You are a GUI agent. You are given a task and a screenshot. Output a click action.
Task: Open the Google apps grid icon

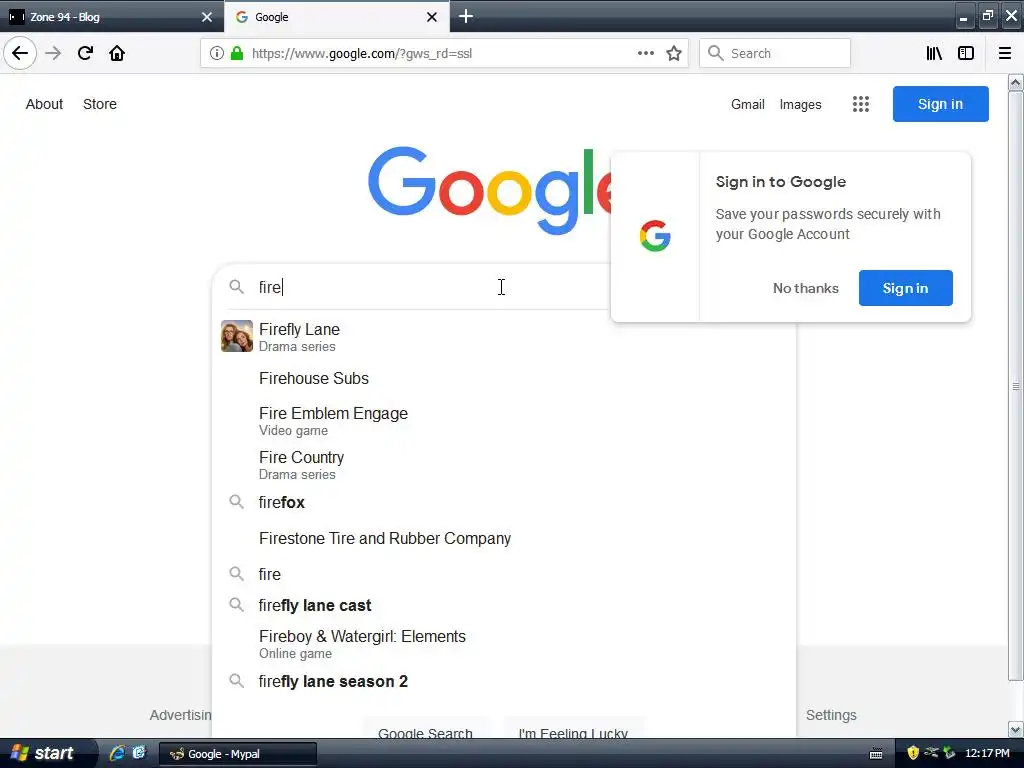pyautogui.click(x=861, y=104)
